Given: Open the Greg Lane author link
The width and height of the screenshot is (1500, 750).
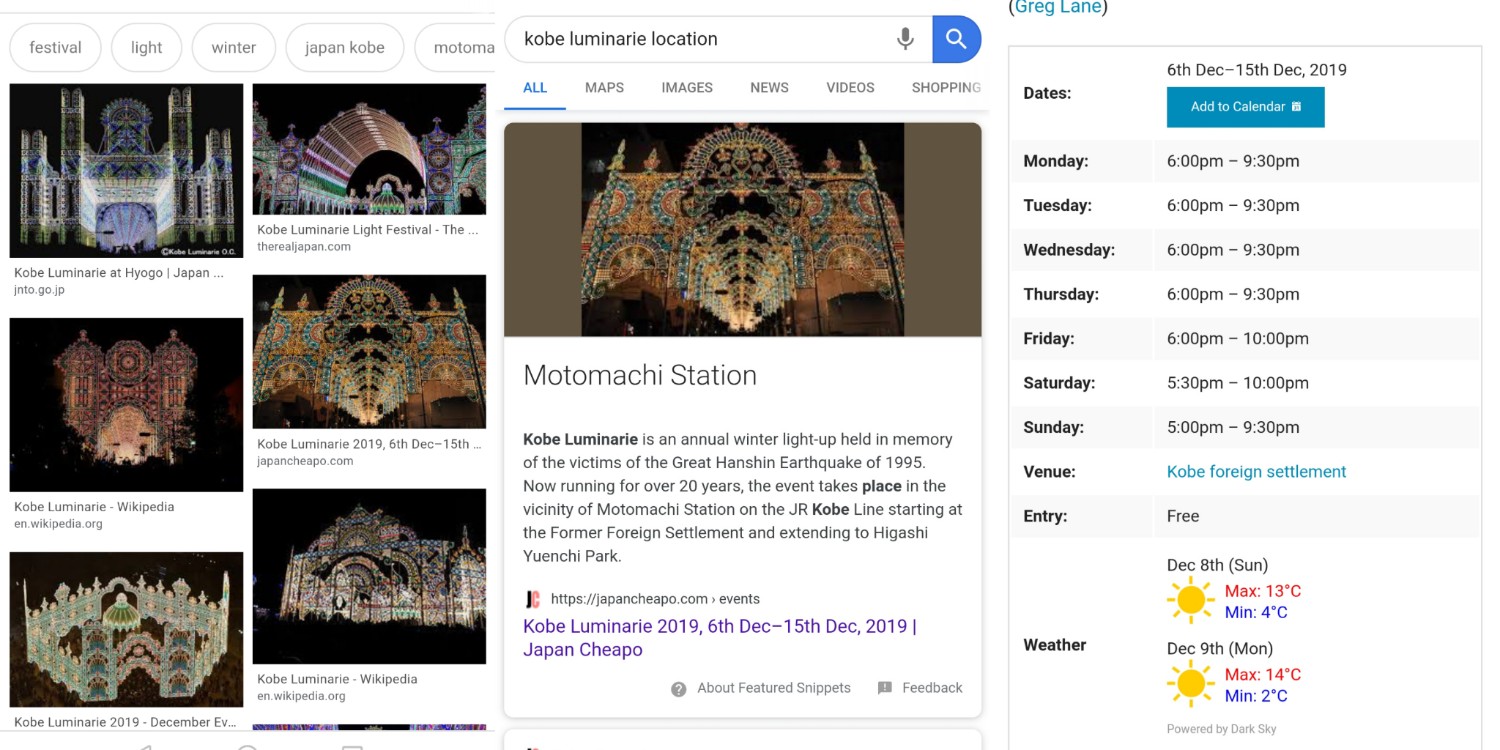Looking at the screenshot, I should pyautogui.click(x=1059, y=8).
